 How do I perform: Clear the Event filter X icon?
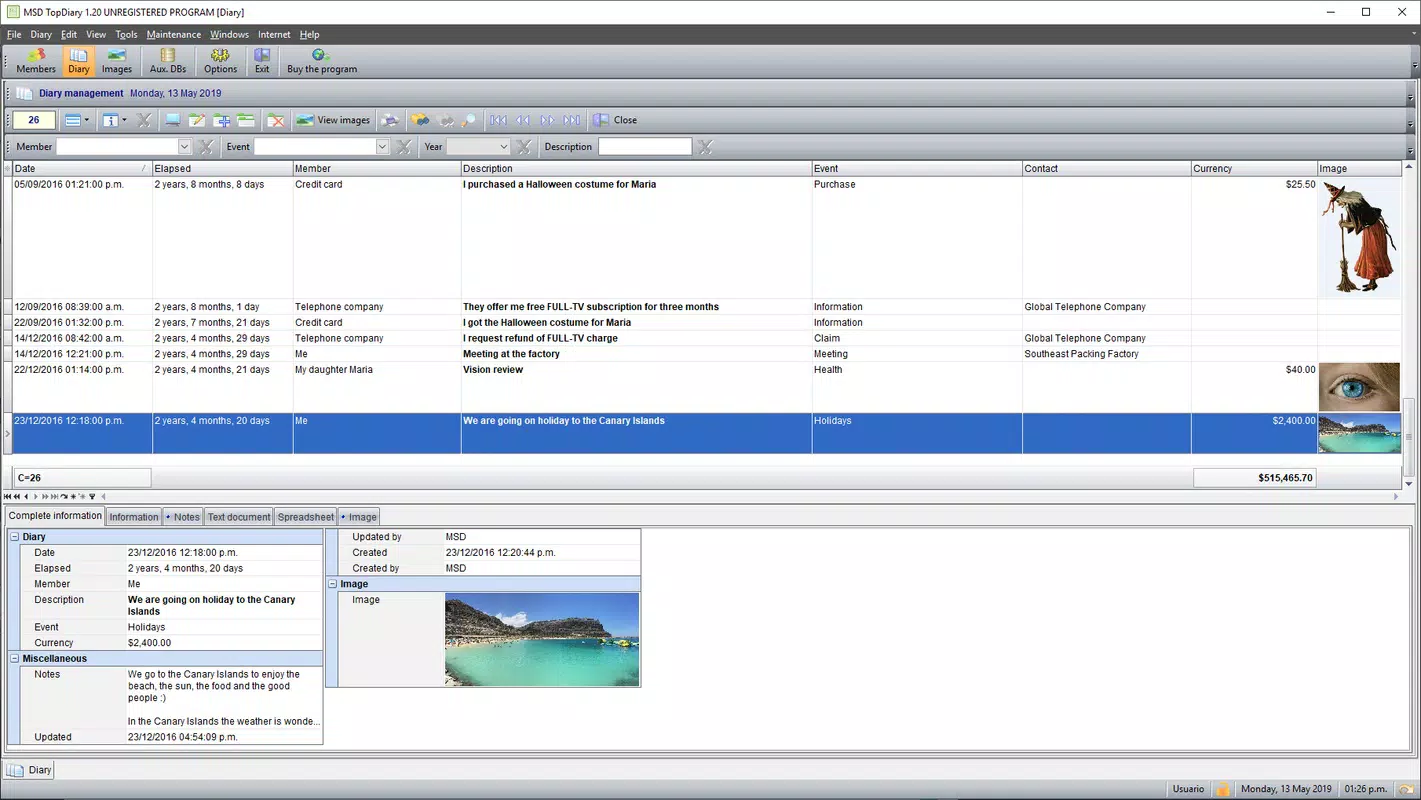click(404, 147)
